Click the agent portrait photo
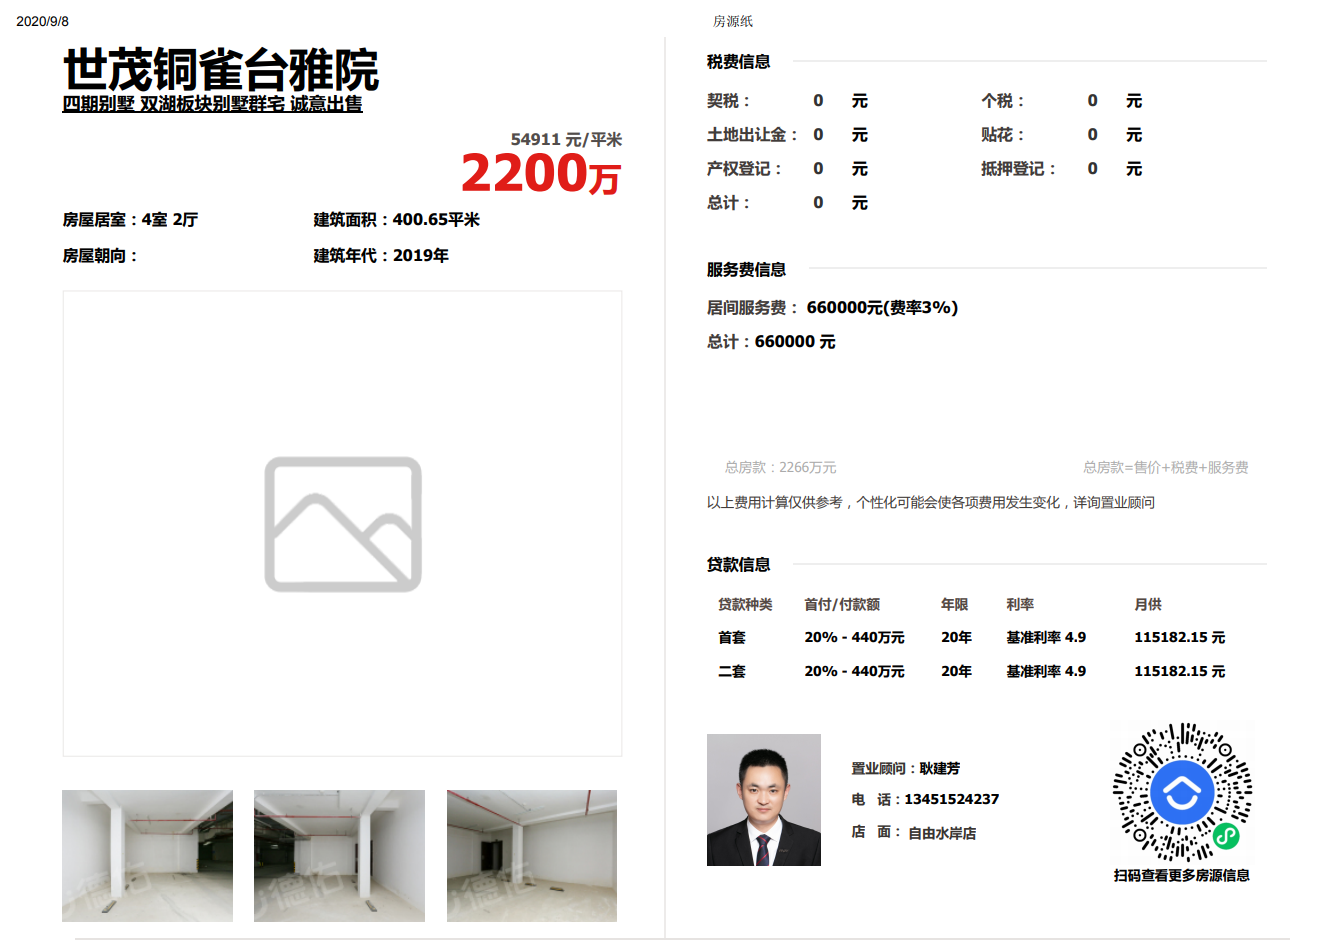This screenshot has height=943, width=1321. [764, 800]
